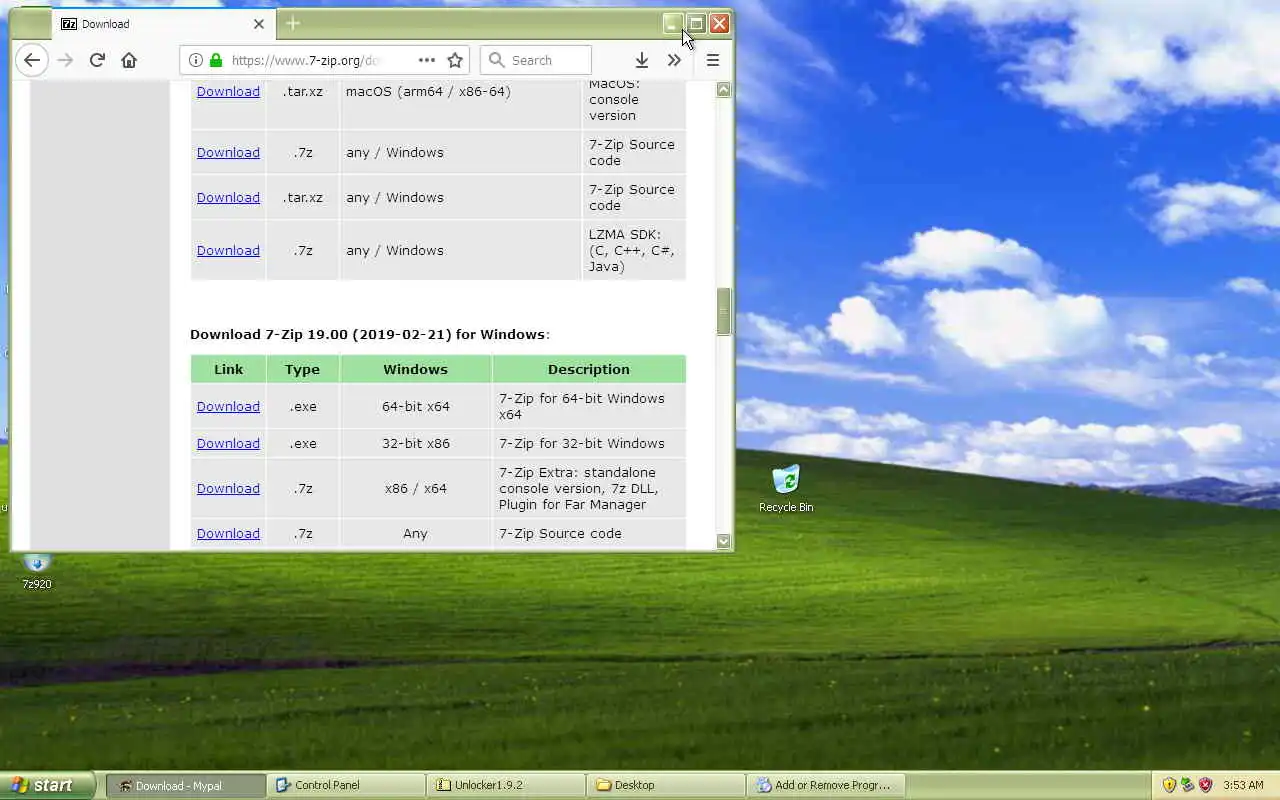Viewport: 1280px width, 800px height.
Task: Click the page scrollbar up arrow
Action: (x=724, y=90)
